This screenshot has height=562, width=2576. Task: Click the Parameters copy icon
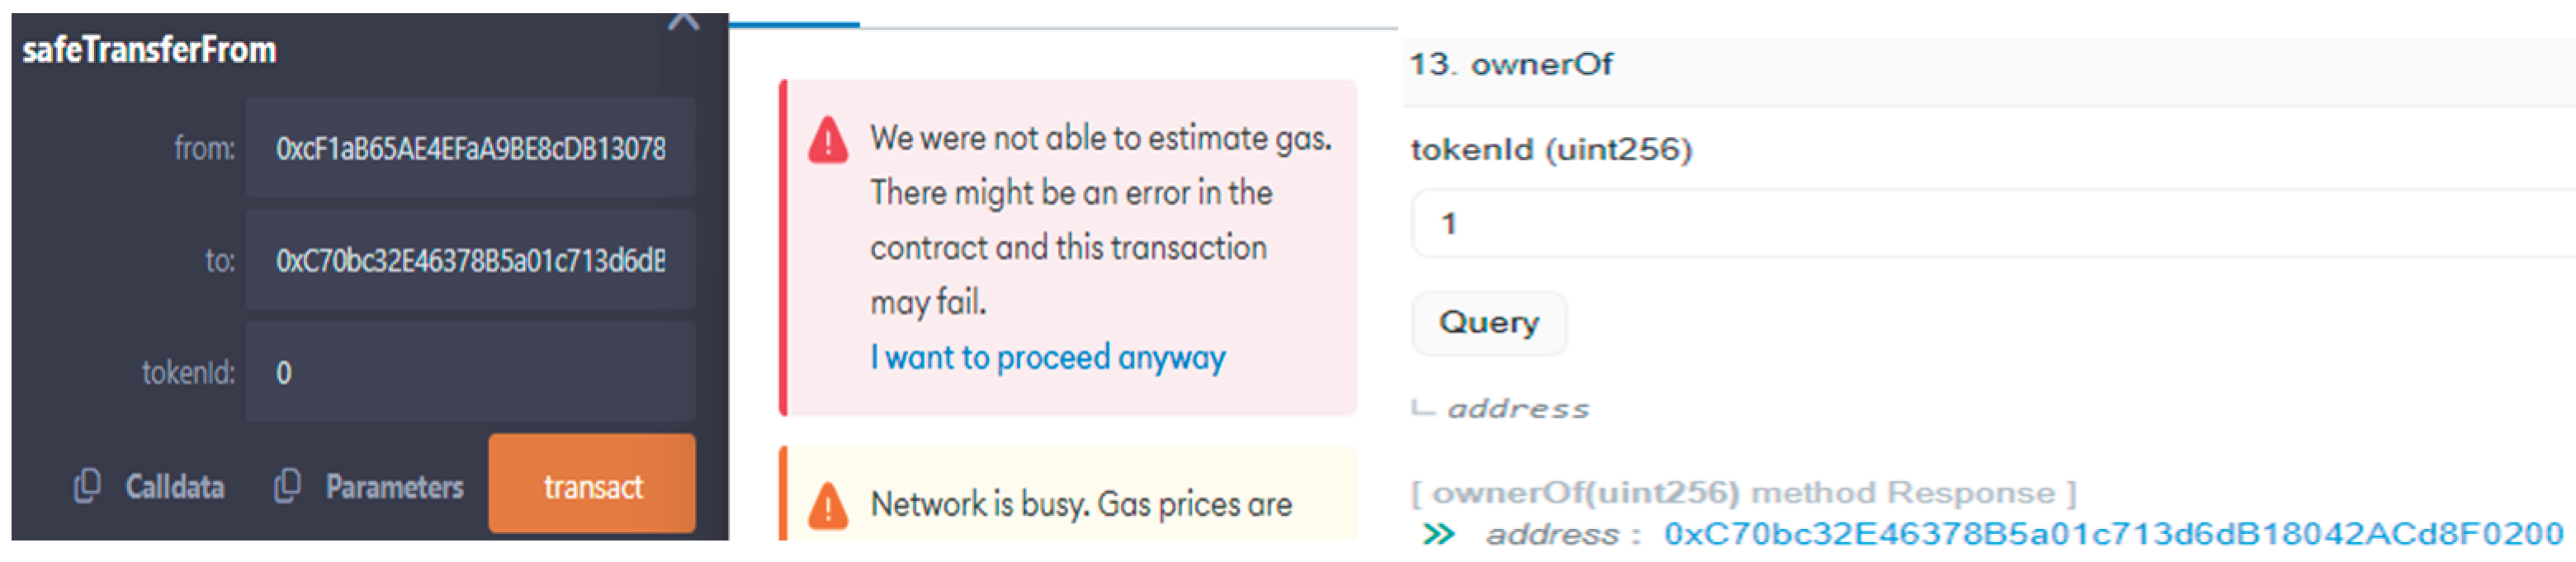(x=287, y=486)
